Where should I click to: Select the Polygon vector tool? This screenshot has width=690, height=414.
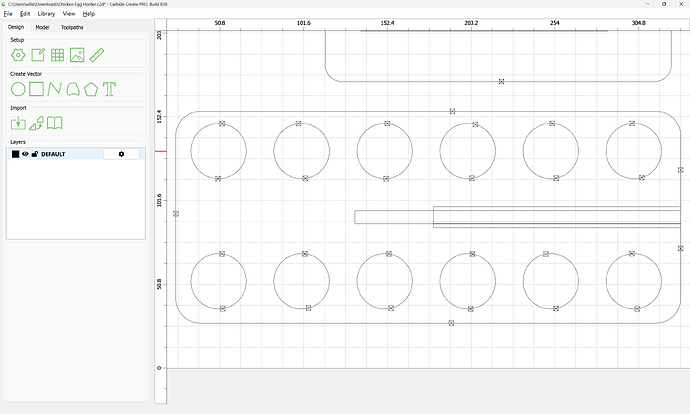91,90
